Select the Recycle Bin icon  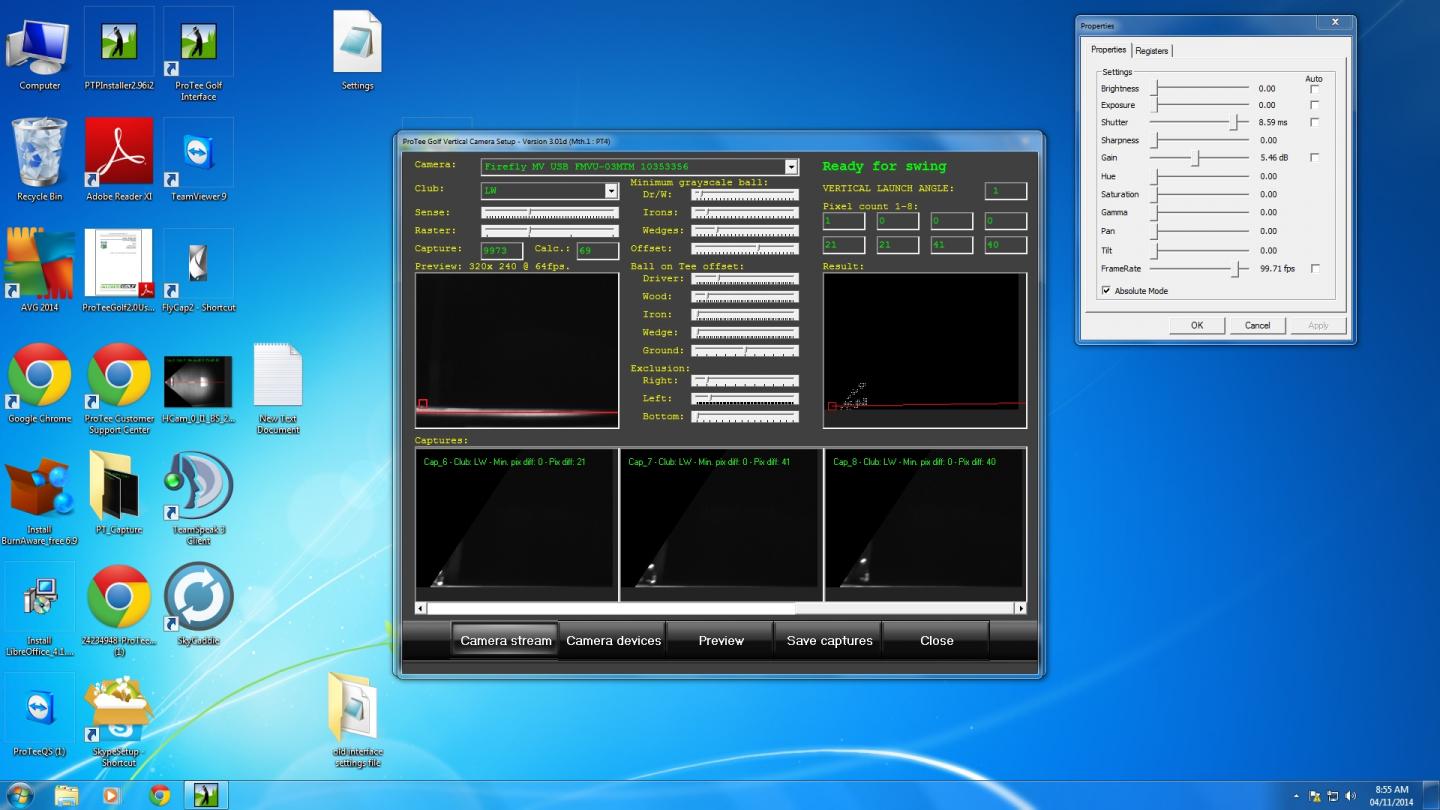40,160
